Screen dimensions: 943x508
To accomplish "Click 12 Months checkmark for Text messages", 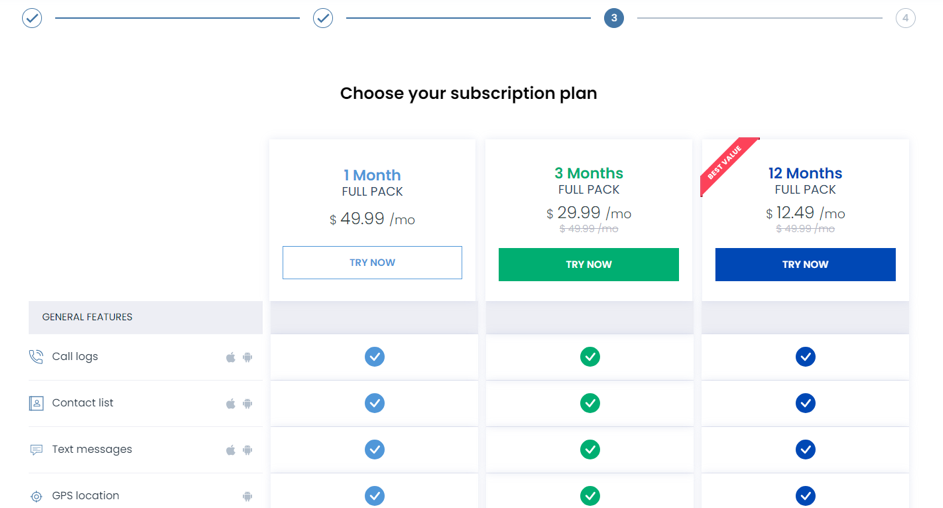I will [805, 450].
